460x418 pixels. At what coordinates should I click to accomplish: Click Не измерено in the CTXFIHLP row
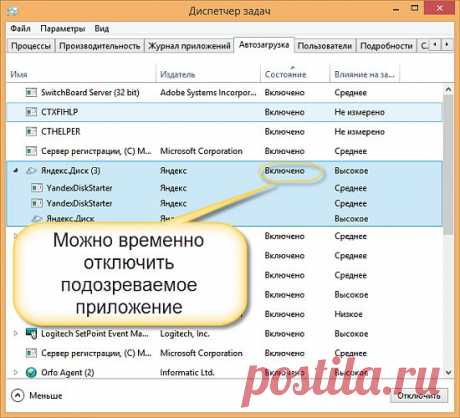coord(359,112)
